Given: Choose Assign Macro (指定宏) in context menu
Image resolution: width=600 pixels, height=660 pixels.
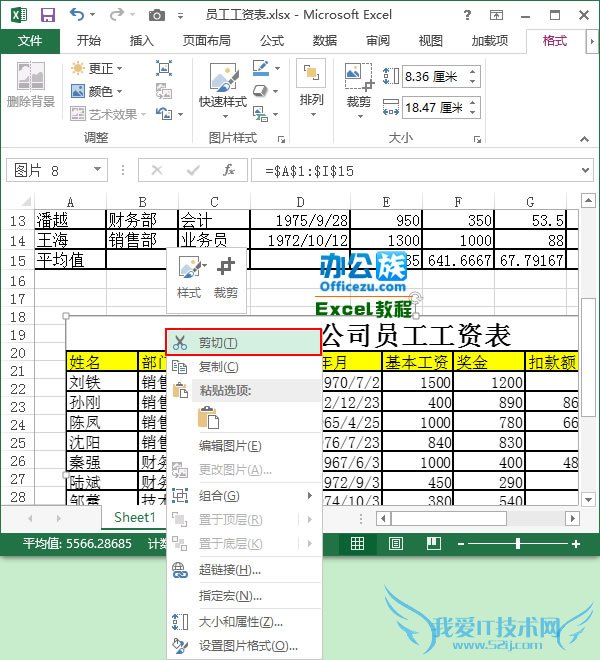Looking at the screenshot, I should (x=243, y=596).
